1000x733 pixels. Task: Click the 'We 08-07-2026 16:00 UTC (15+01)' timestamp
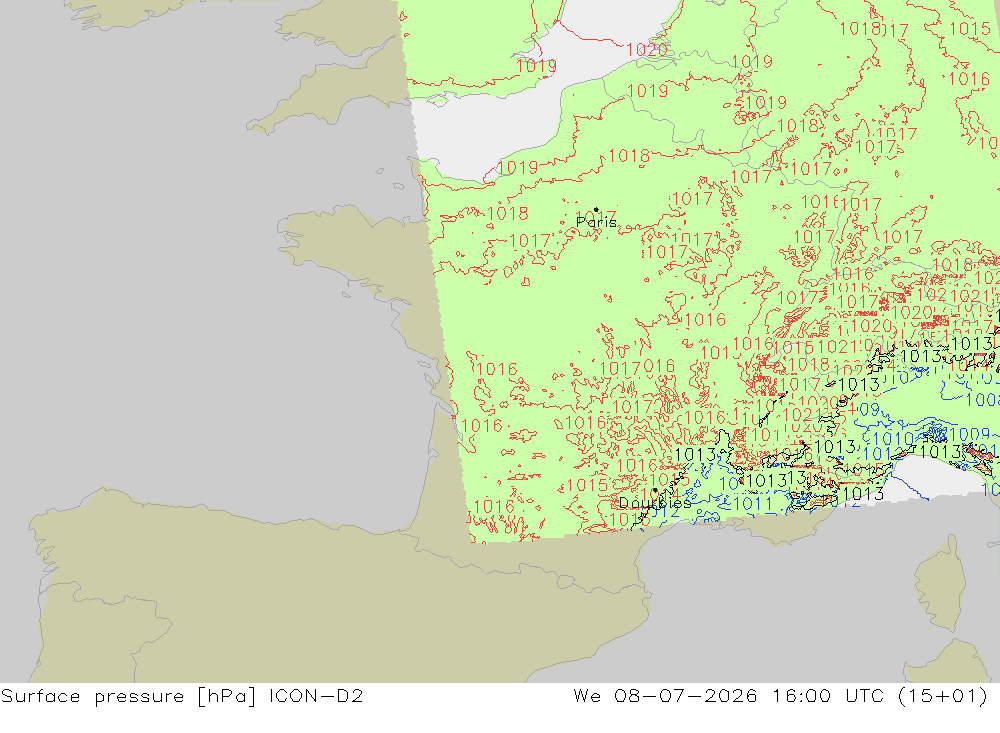point(780,696)
